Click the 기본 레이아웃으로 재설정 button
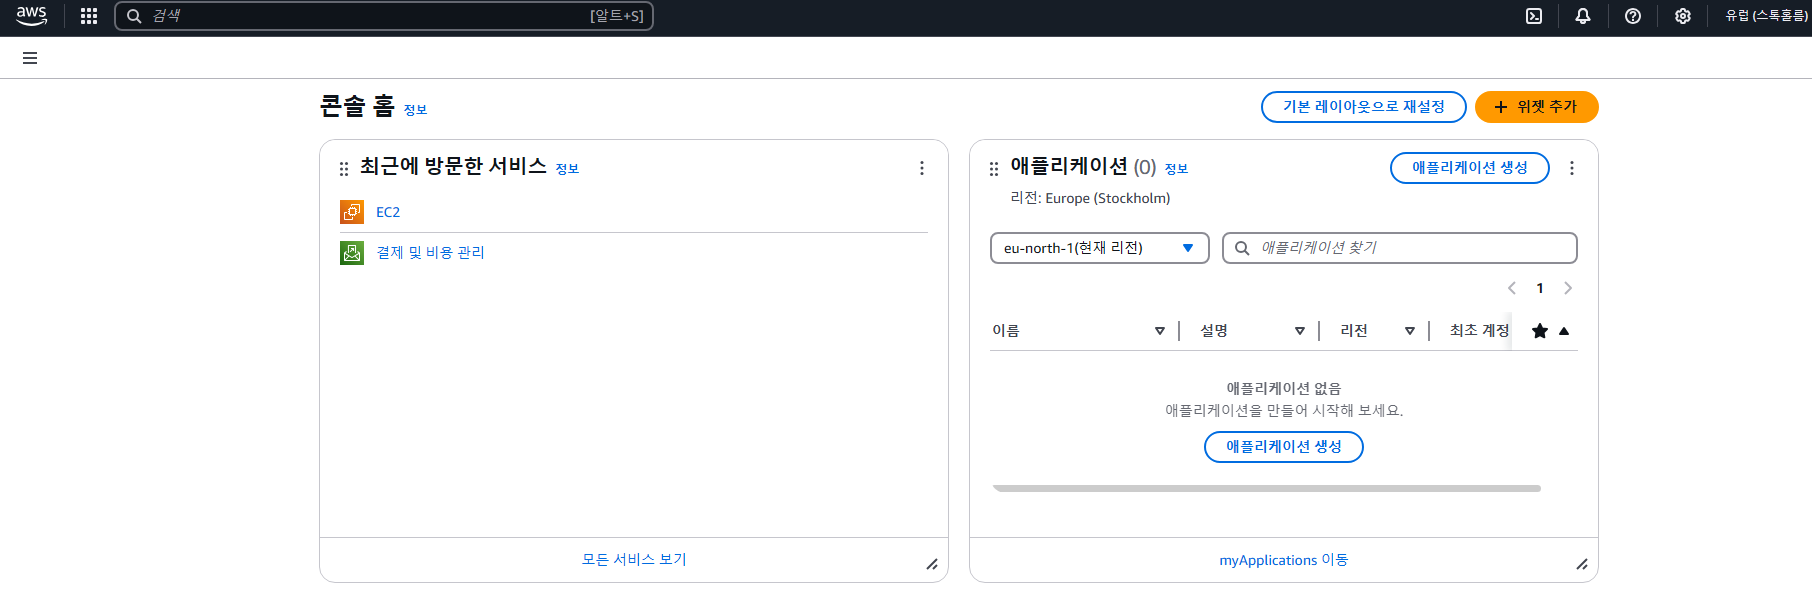The height and width of the screenshot is (596, 1812). 1364,107
